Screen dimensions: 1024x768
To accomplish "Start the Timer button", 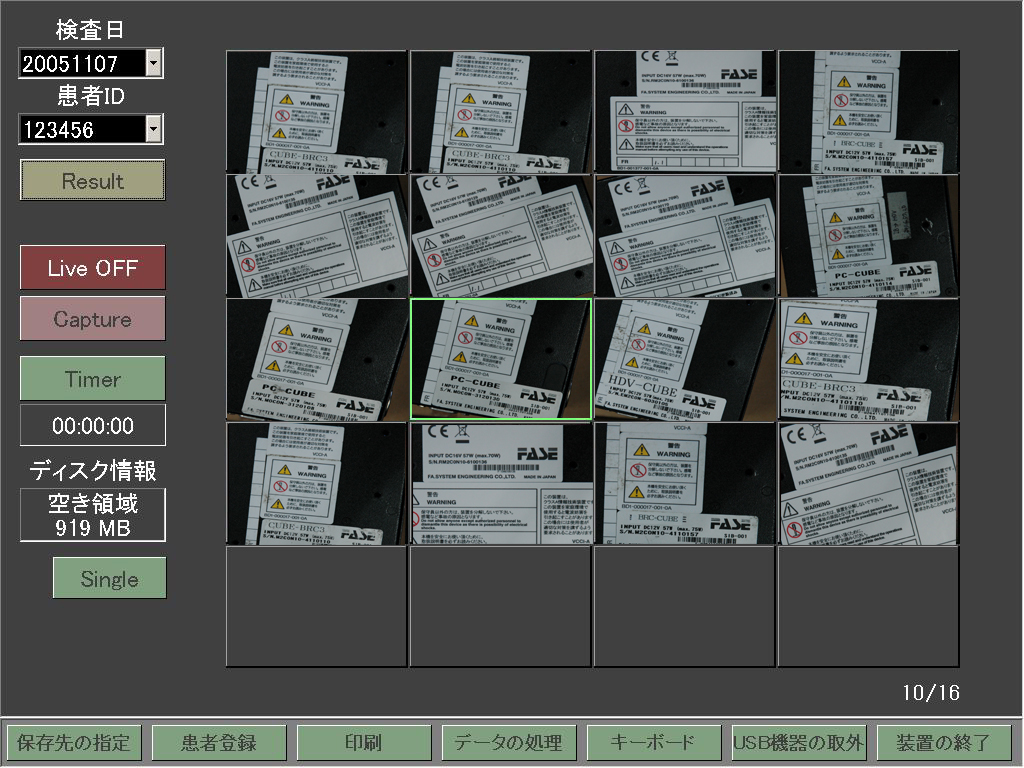I will (x=92, y=378).
